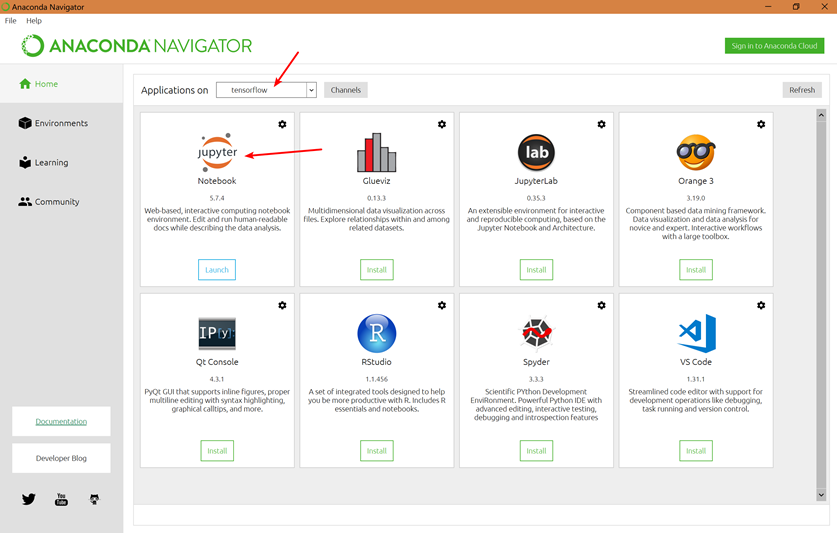Screen dimensions: 837x533
Task: Click the Glueviz version 0.13.3 text
Action: pos(376,198)
